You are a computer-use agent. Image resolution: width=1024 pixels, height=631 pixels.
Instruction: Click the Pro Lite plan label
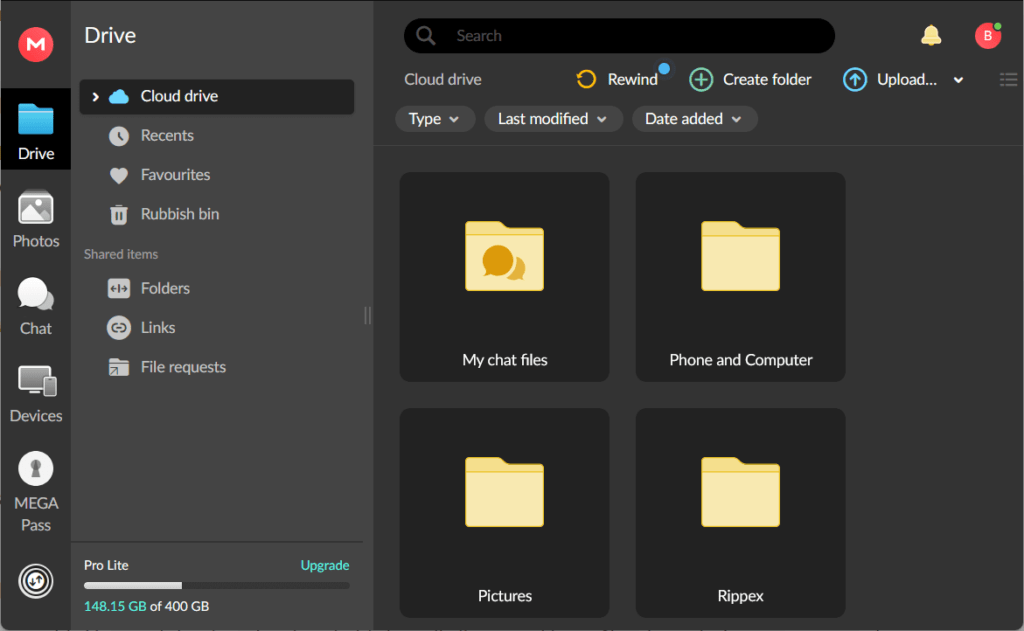click(x=106, y=566)
